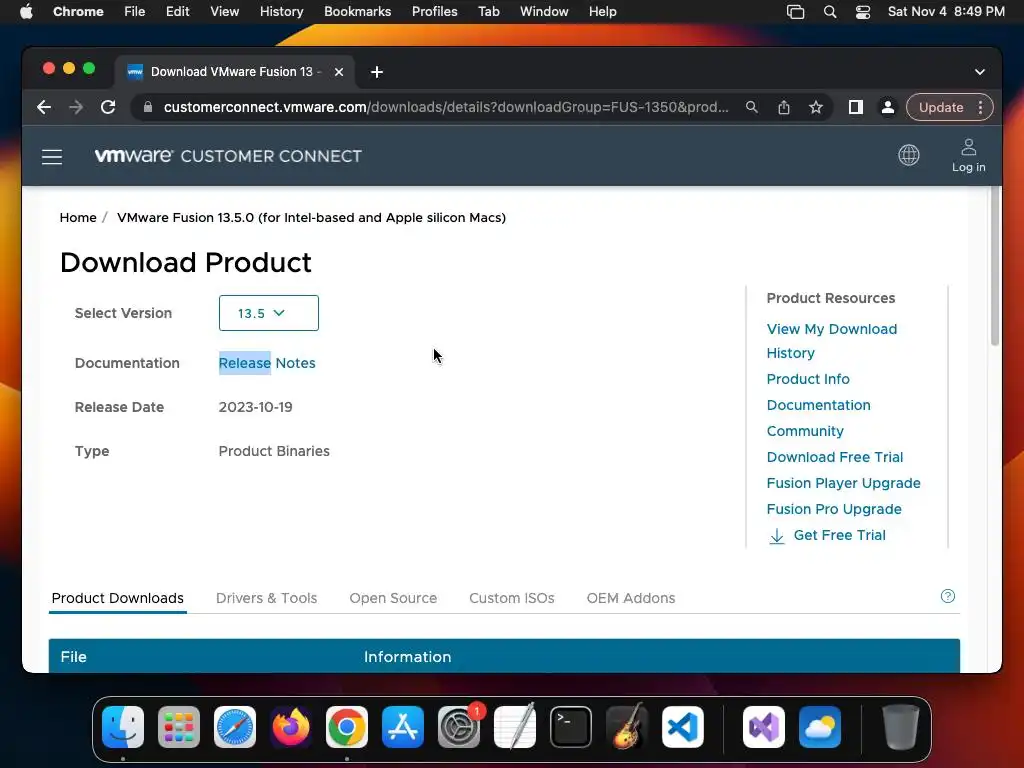
Task: Open View My Download History link
Action: click(x=831, y=341)
